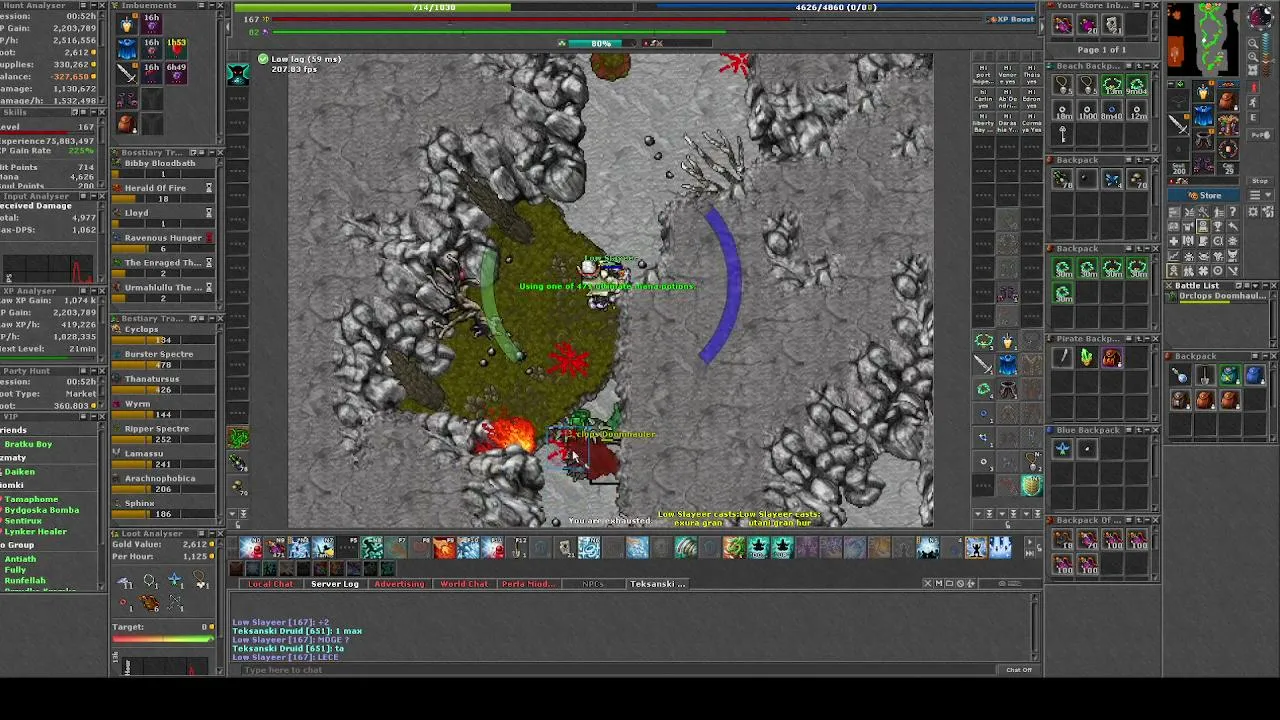This screenshot has height=720, width=1280.
Task: Select Lynker Healer in the VIP list
Action: pos(36,532)
